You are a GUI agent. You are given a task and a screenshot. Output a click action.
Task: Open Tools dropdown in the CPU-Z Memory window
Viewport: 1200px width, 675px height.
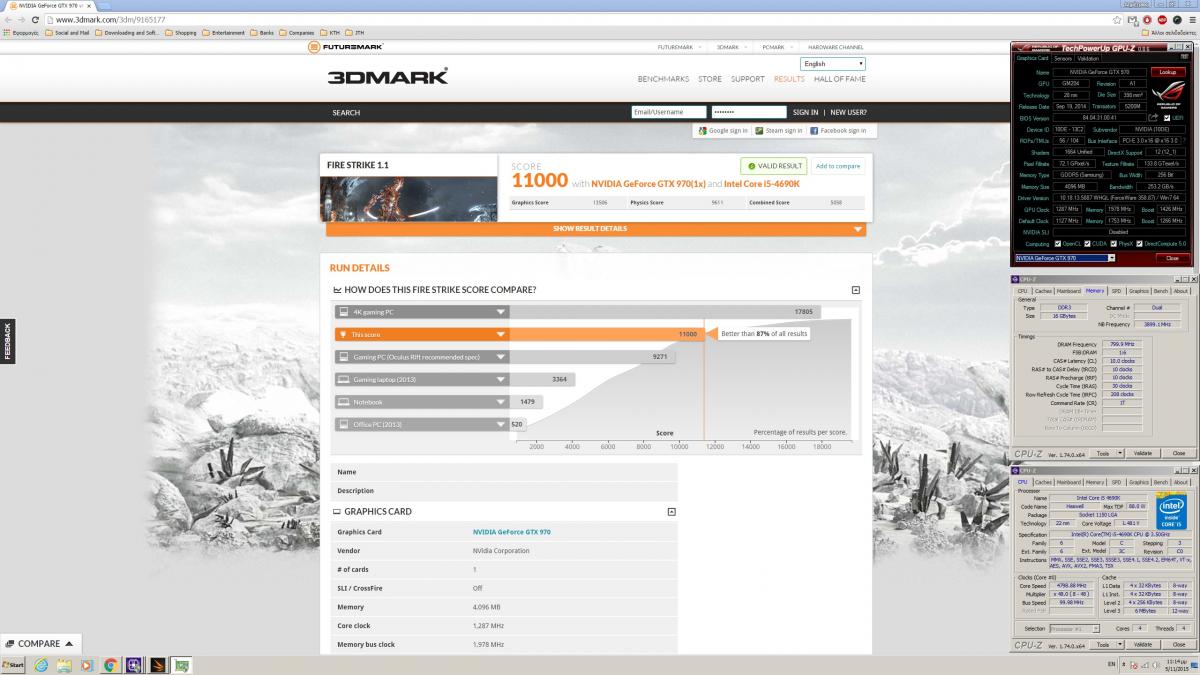tap(1105, 453)
